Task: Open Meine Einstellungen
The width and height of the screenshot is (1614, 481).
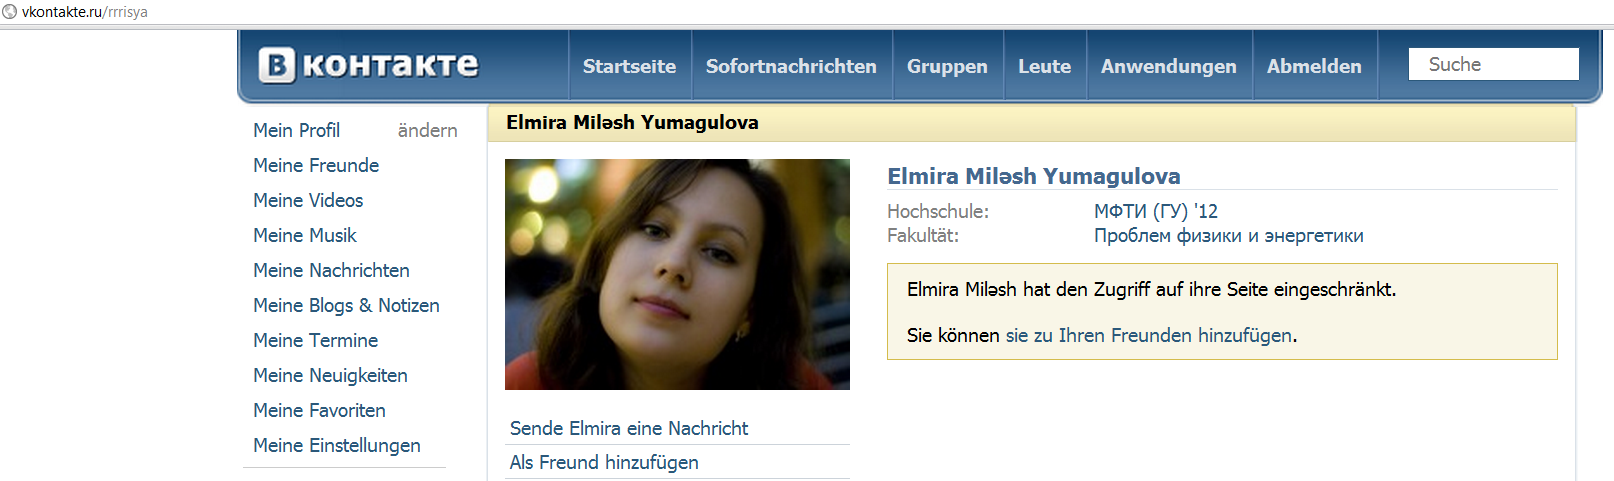Action: point(337,445)
